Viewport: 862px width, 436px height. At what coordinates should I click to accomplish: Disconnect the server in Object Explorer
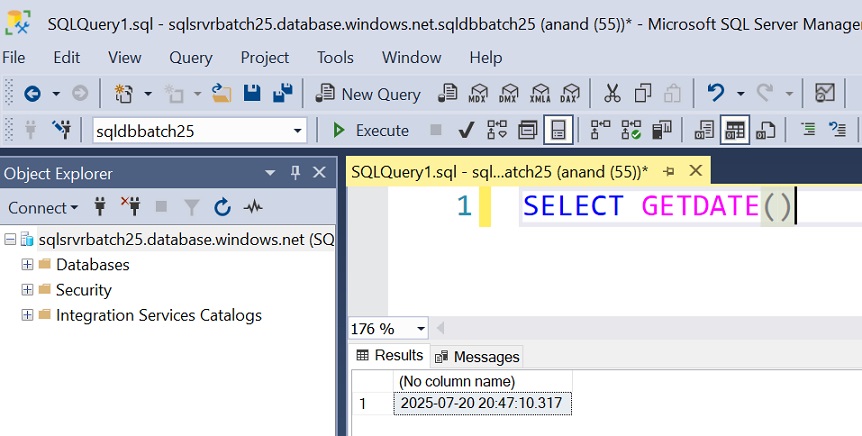(130, 207)
